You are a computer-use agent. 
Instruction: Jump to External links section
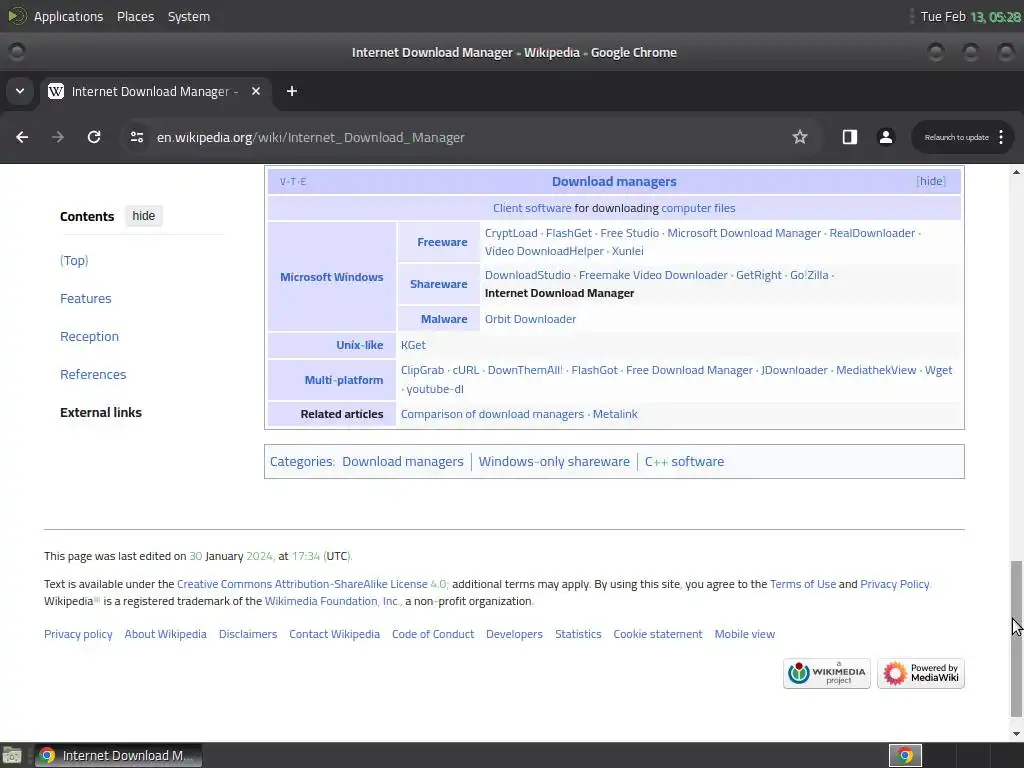(x=101, y=412)
